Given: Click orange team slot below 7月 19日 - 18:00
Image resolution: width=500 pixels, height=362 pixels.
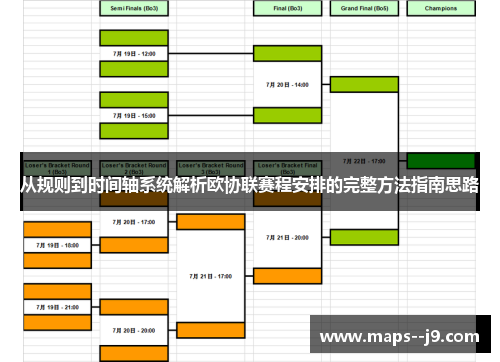Looking at the screenshot, I should point(57,261).
